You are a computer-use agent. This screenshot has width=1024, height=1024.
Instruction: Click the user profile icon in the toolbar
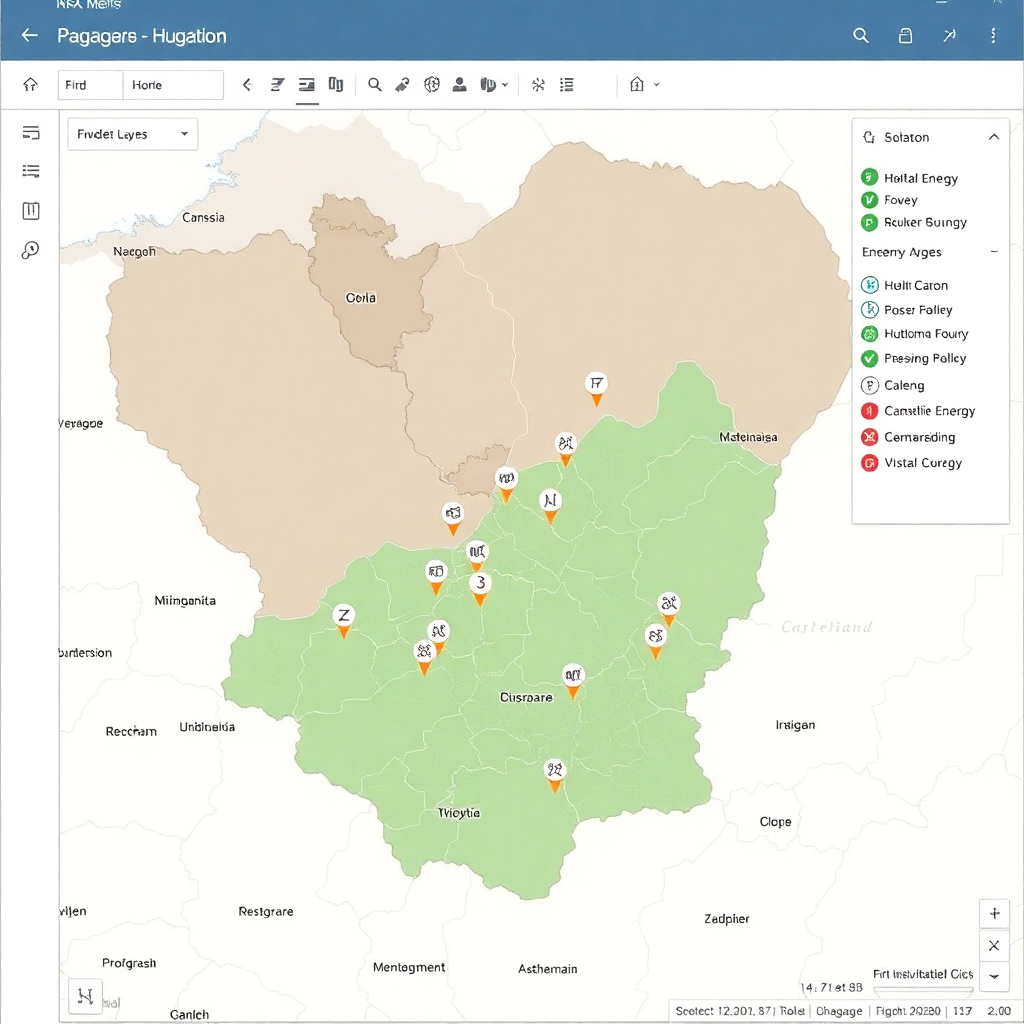[460, 85]
